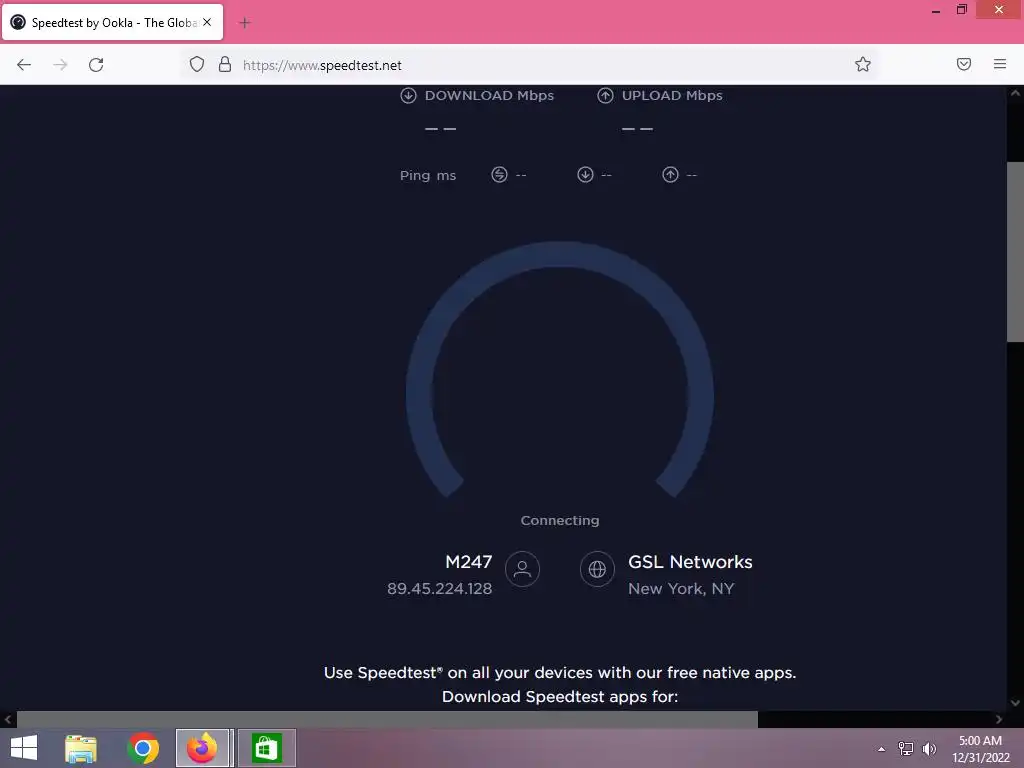The width and height of the screenshot is (1024, 768).
Task: Bookmark this page with the star icon
Action: pyautogui.click(x=863, y=64)
